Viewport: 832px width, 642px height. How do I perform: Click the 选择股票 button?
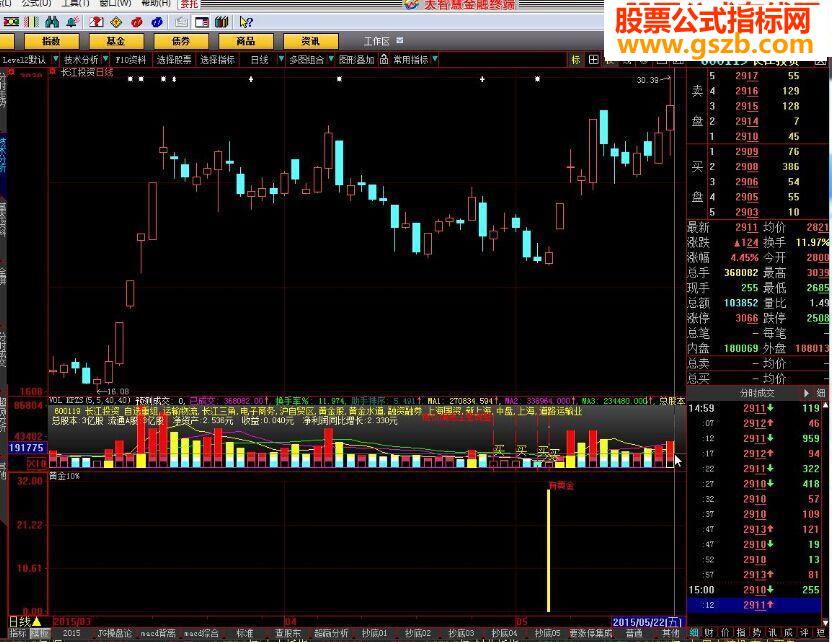point(176,58)
